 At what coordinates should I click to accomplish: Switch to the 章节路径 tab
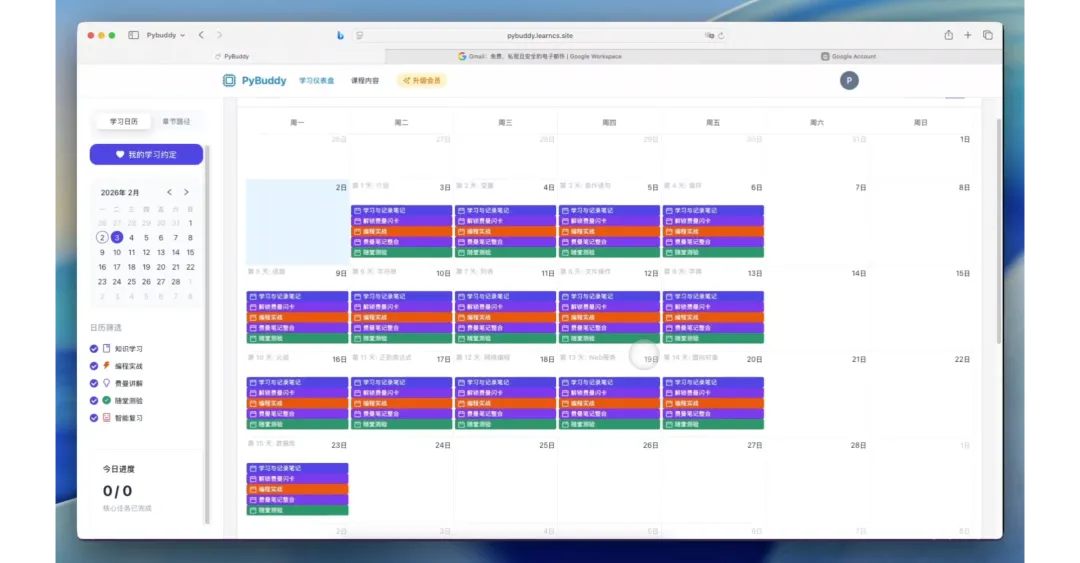coord(176,121)
